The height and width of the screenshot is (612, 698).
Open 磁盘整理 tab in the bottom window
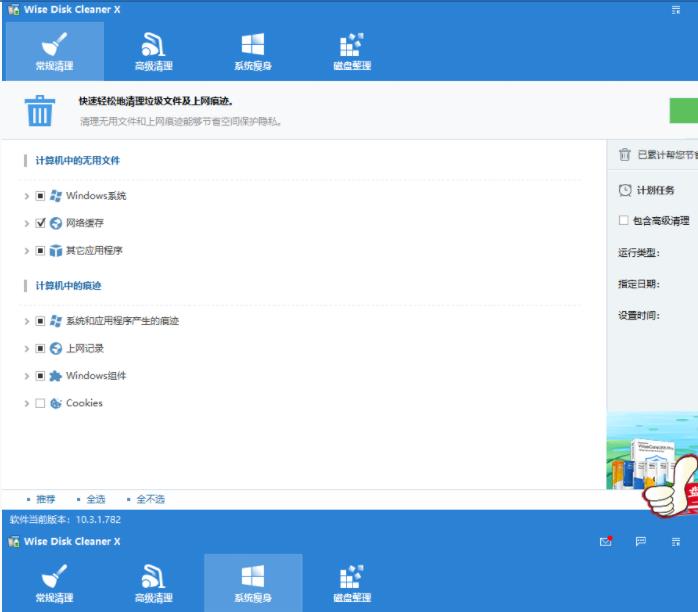[352, 583]
